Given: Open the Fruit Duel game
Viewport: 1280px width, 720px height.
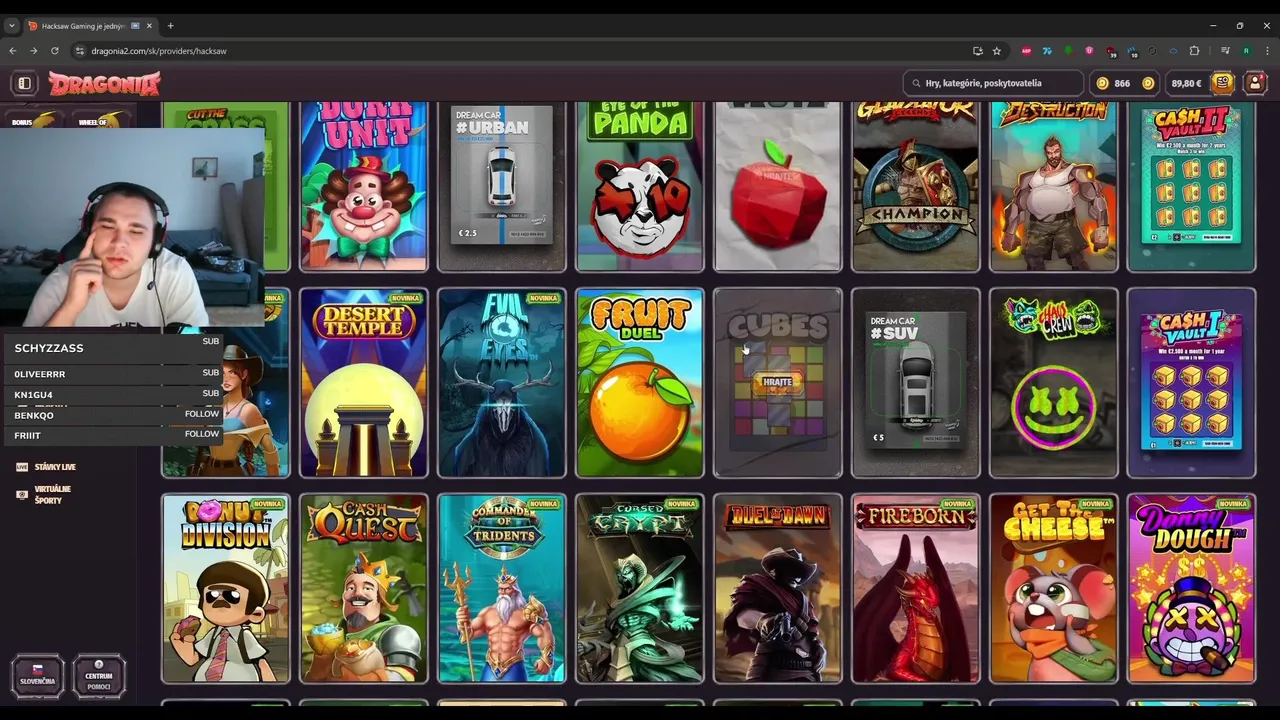Looking at the screenshot, I should coord(640,383).
